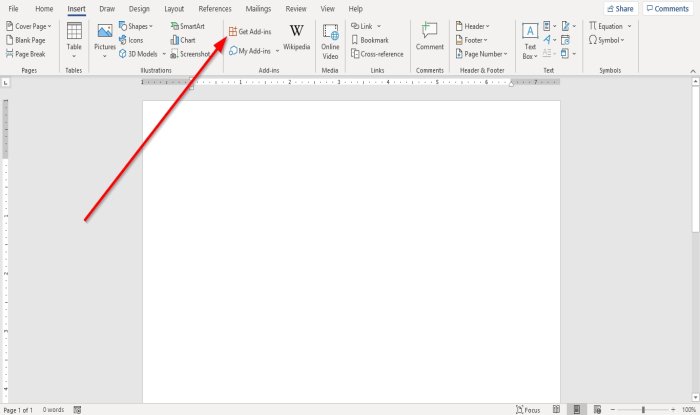Open the Pictures dropdown arrow

[x=105, y=56]
